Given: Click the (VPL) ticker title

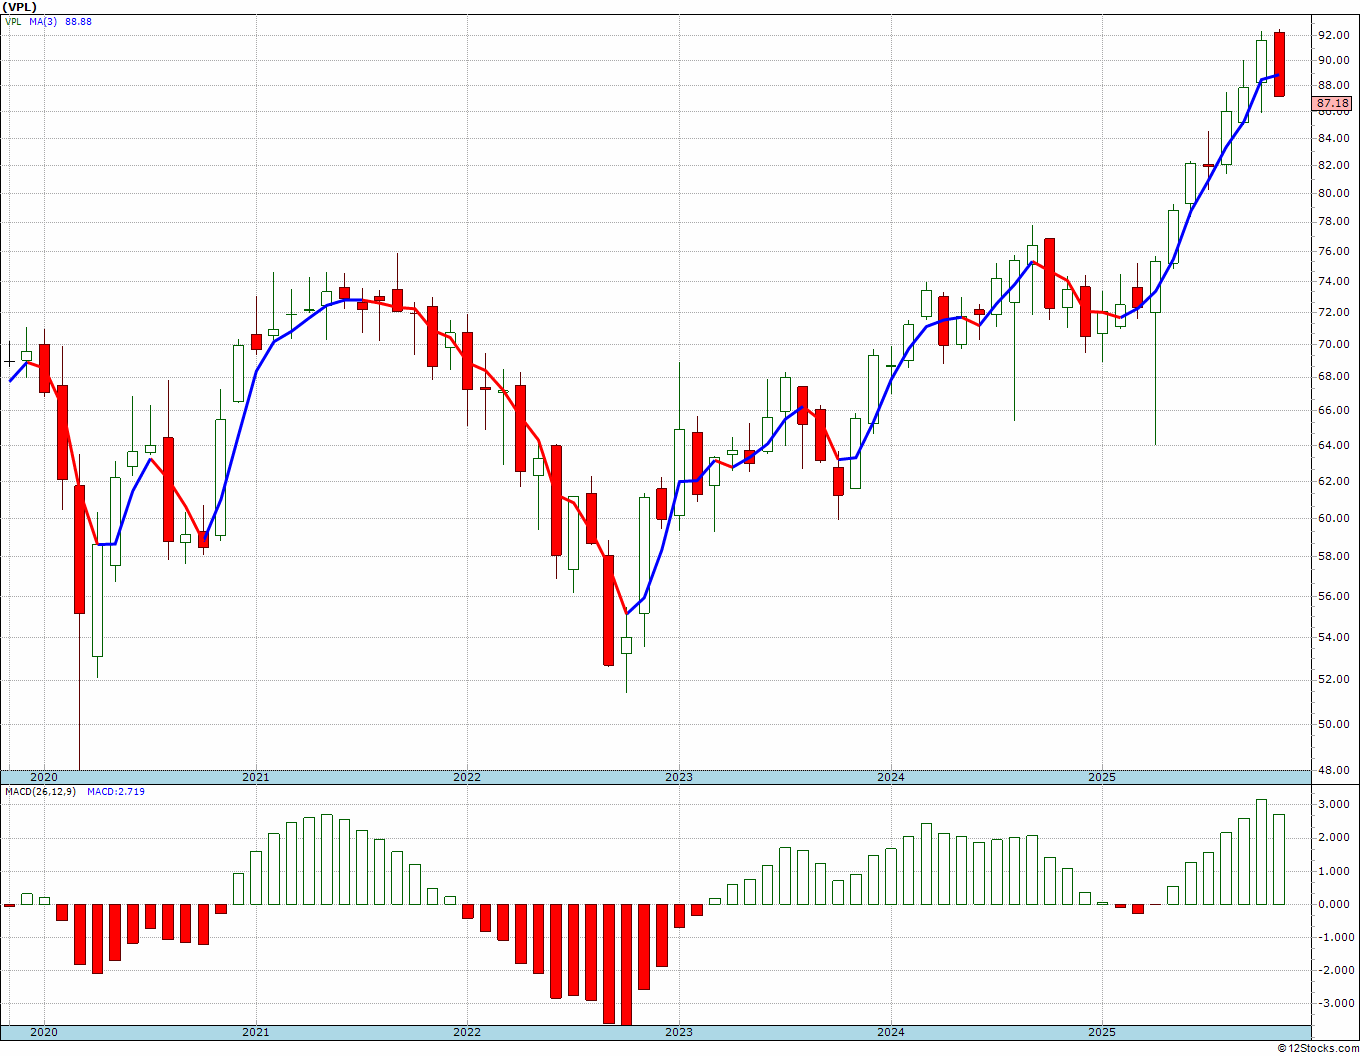Looking at the screenshot, I should coord(19,7).
